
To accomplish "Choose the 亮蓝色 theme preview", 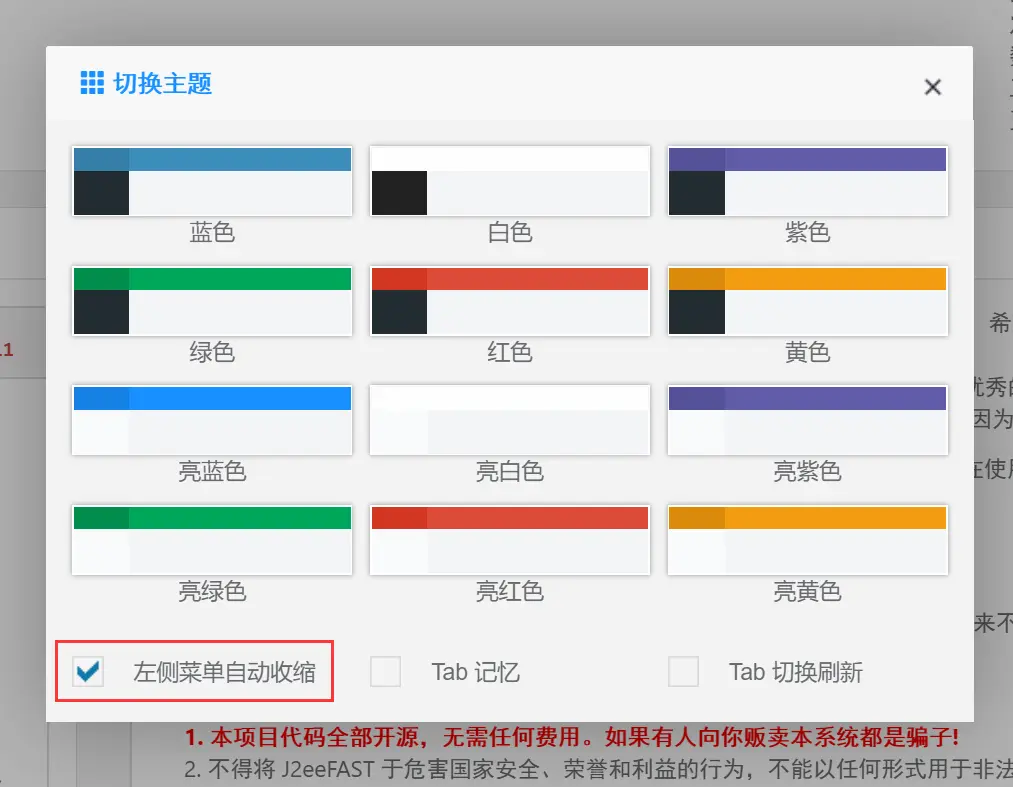I will click(211, 420).
